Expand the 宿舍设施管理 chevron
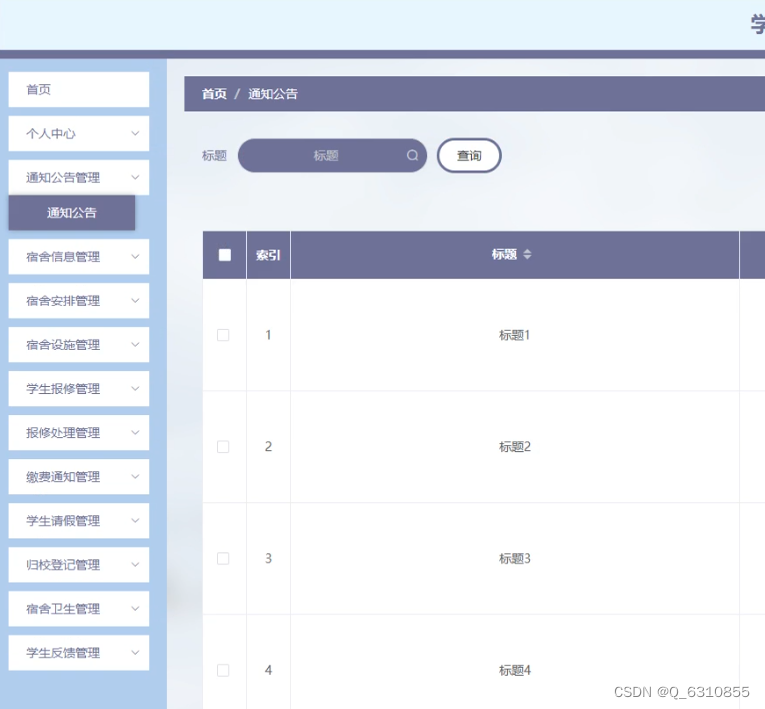Viewport: 765px width, 709px height. pos(135,344)
